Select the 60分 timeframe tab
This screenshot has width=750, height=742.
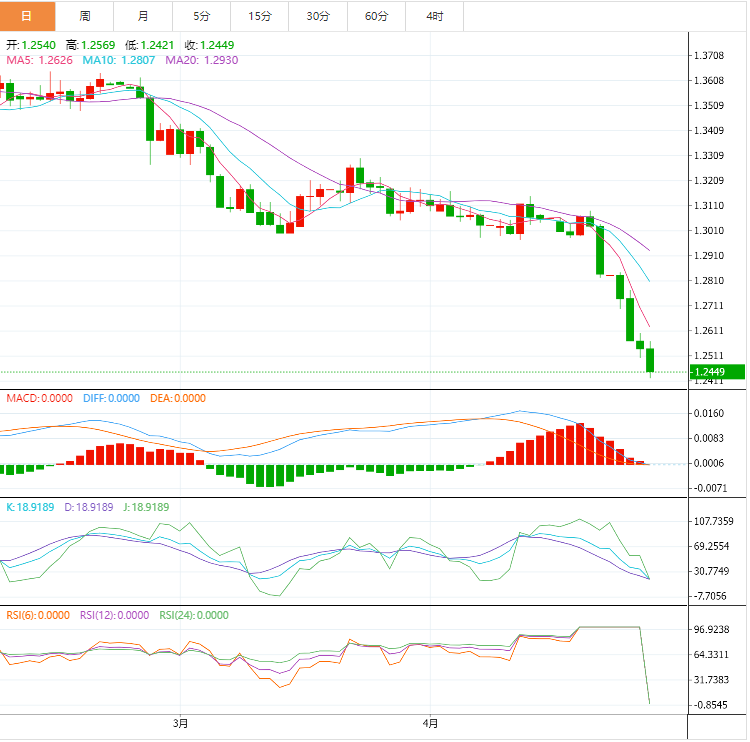pyautogui.click(x=376, y=16)
